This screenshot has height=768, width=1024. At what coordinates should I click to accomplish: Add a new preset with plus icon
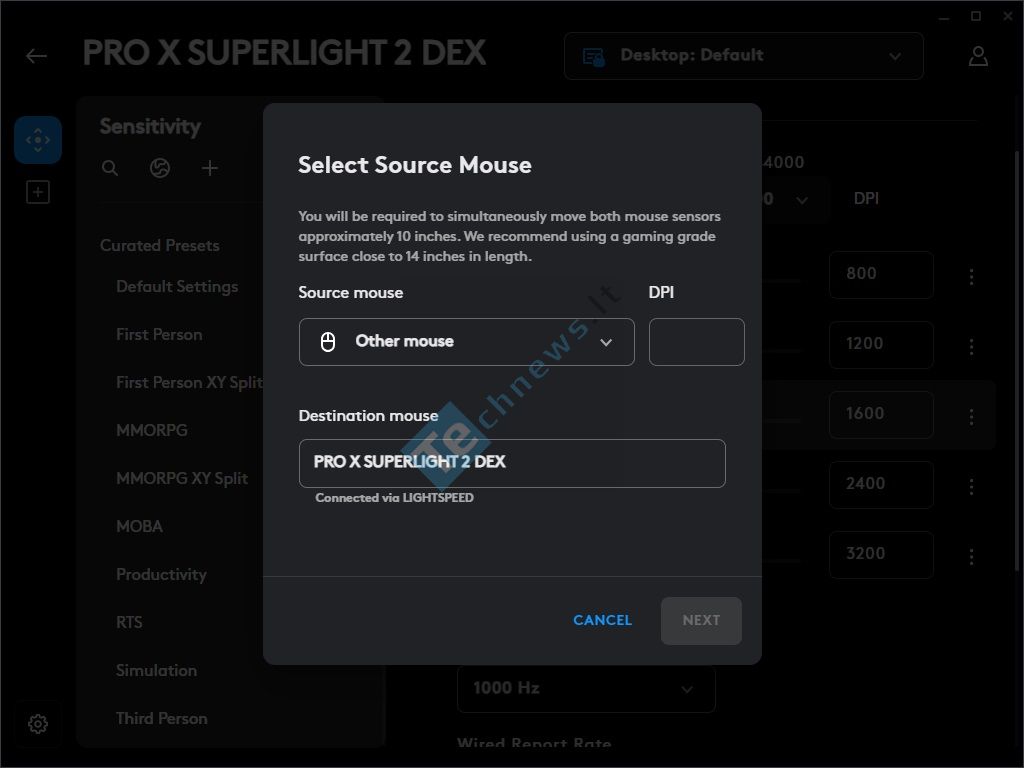pyautogui.click(x=210, y=168)
